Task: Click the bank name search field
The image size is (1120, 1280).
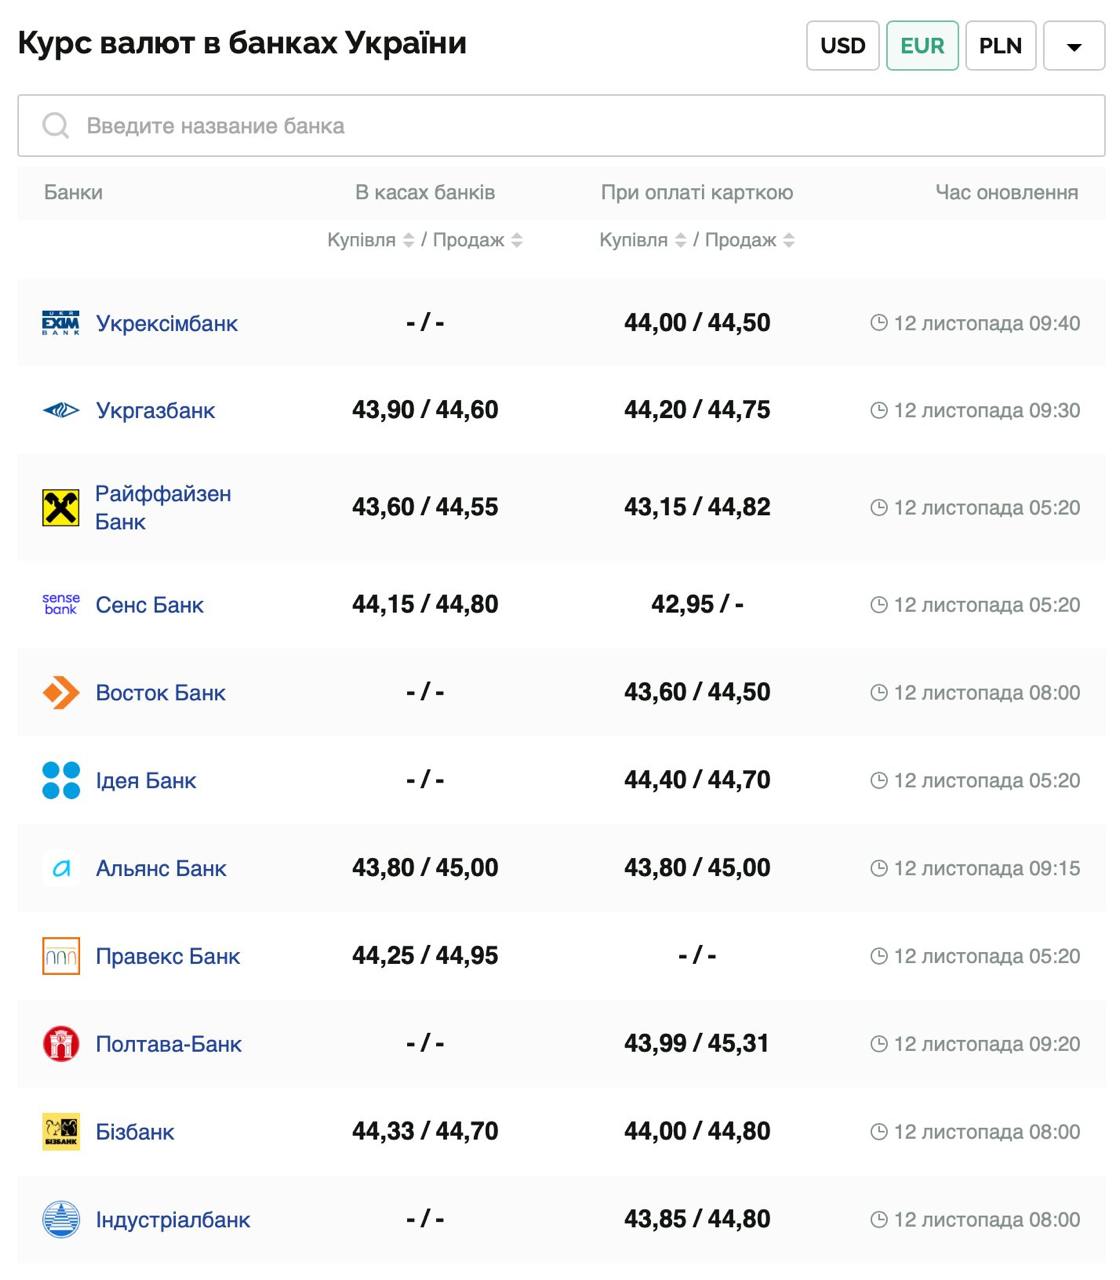Action: coord(560,126)
